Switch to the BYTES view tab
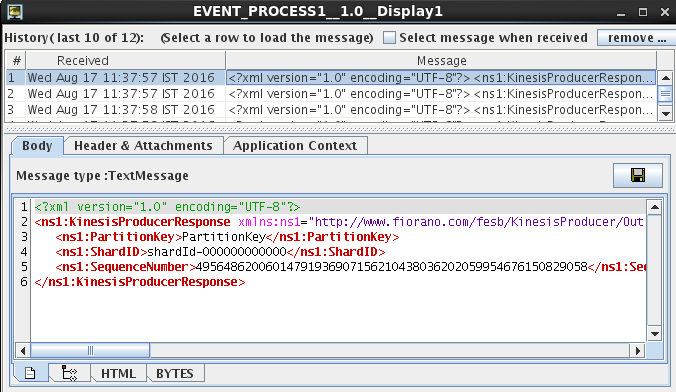 pyautogui.click(x=175, y=373)
